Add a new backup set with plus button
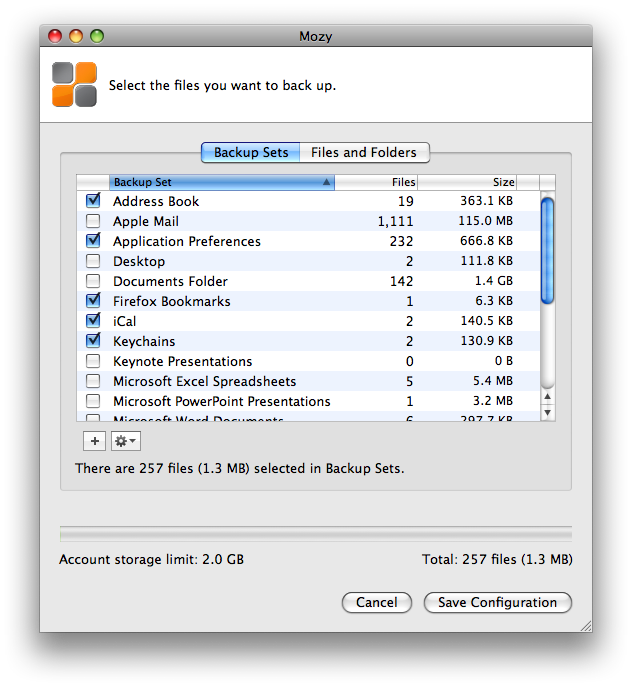 tap(94, 441)
